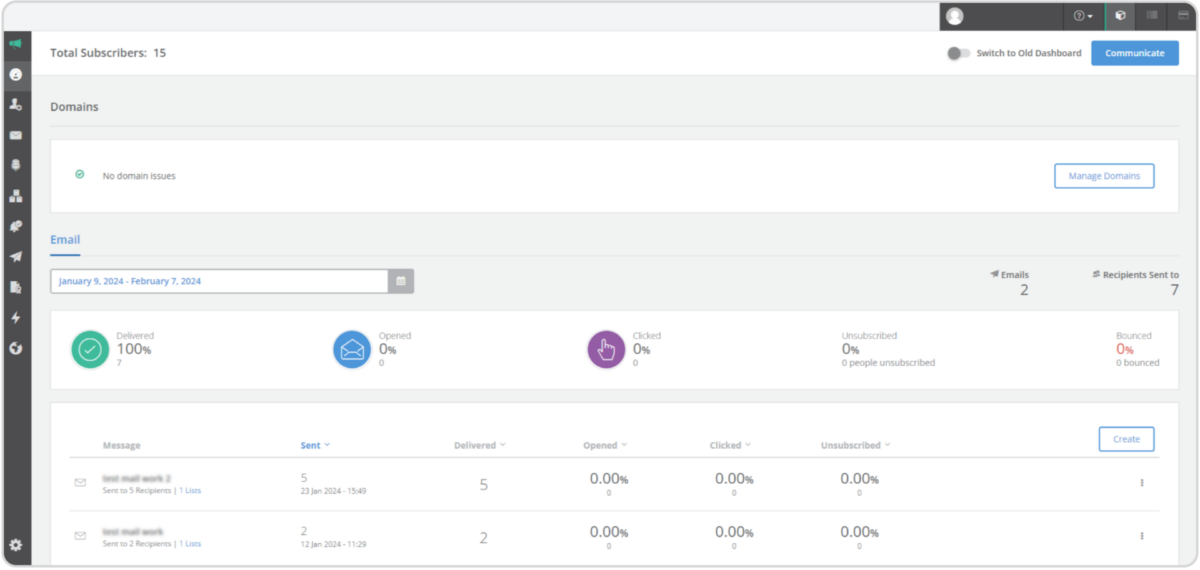The width and height of the screenshot is (1200, 570).
Task: Click the 23 Jan 2024 - 15:49 timestamp
Action: (x=334, y=491)
